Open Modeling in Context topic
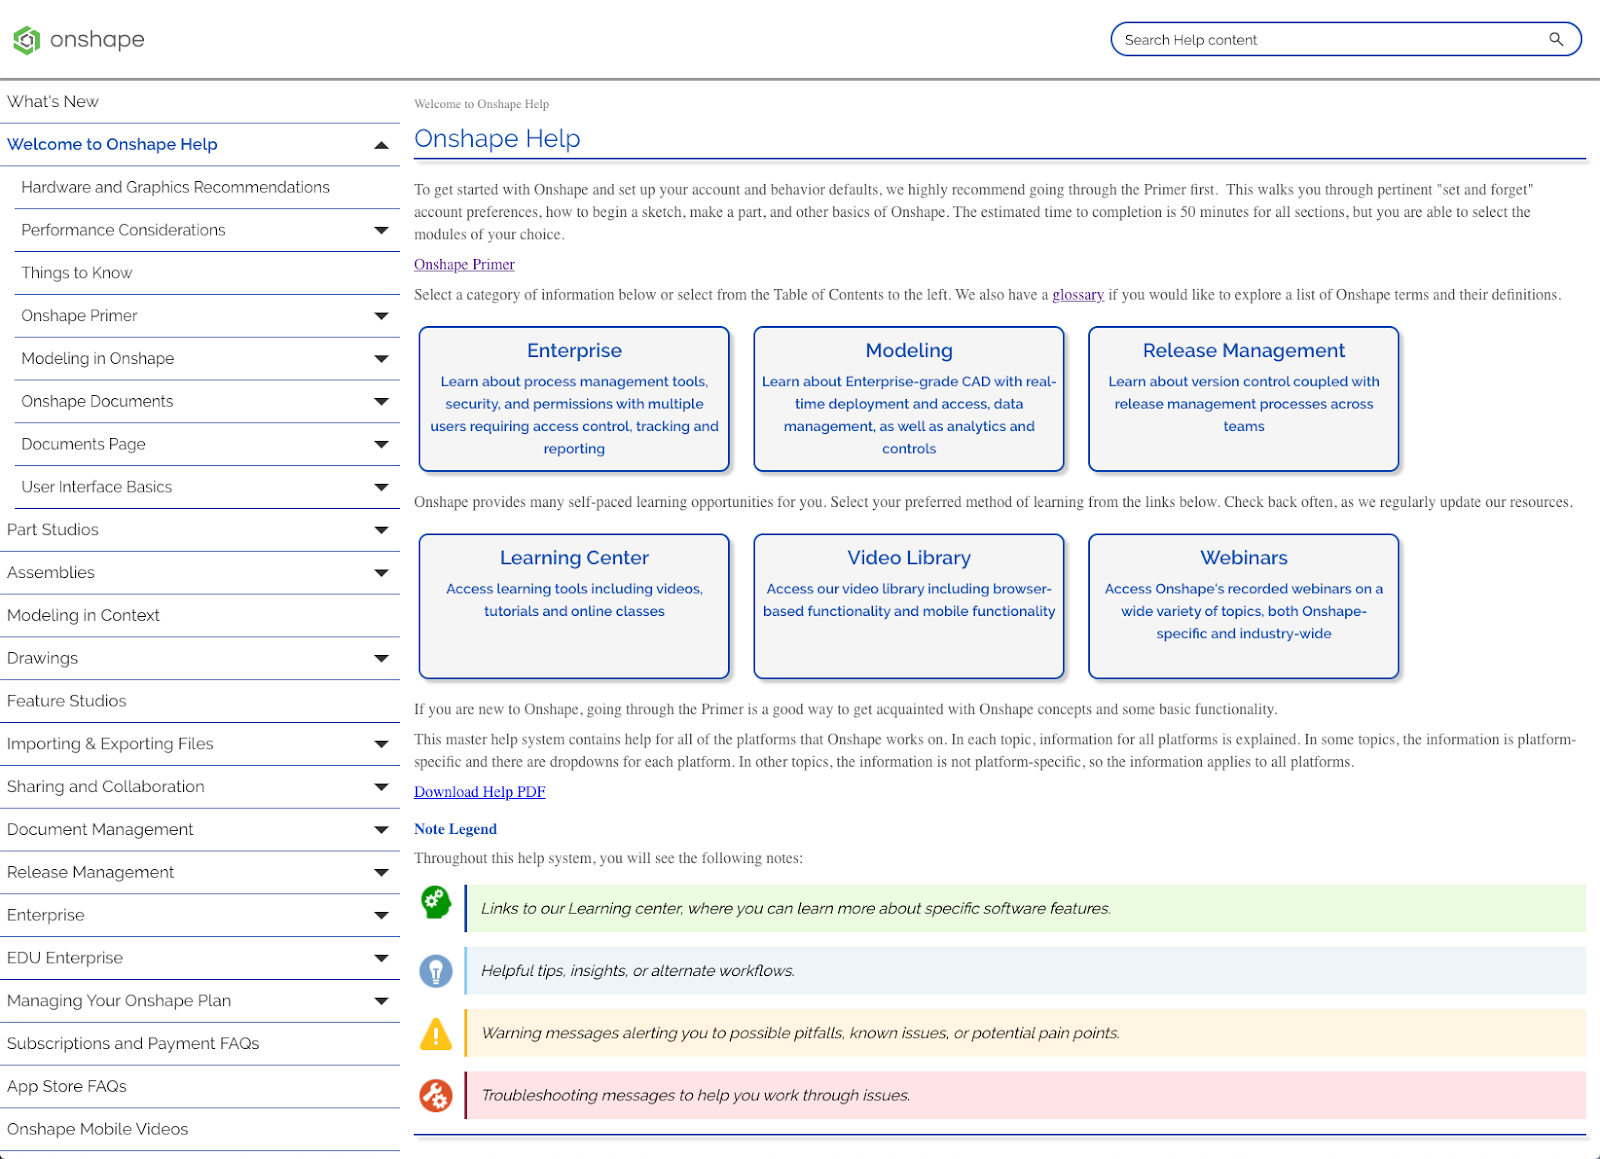 pos(83,616)
